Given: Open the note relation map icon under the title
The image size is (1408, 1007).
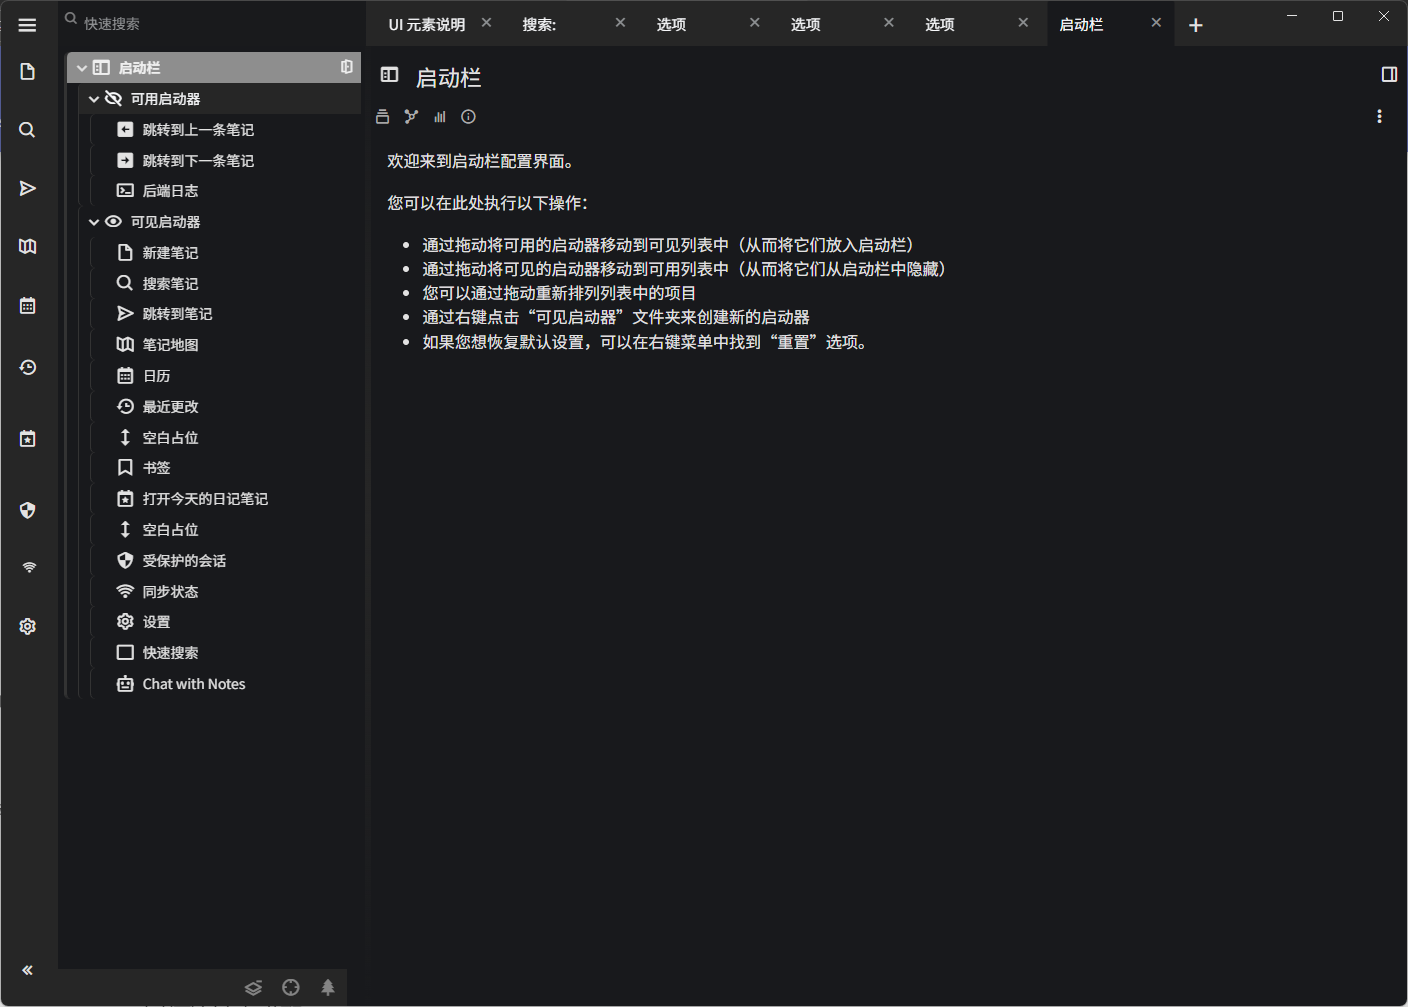Looking at the screenshot, I should [x=411, y=117].
